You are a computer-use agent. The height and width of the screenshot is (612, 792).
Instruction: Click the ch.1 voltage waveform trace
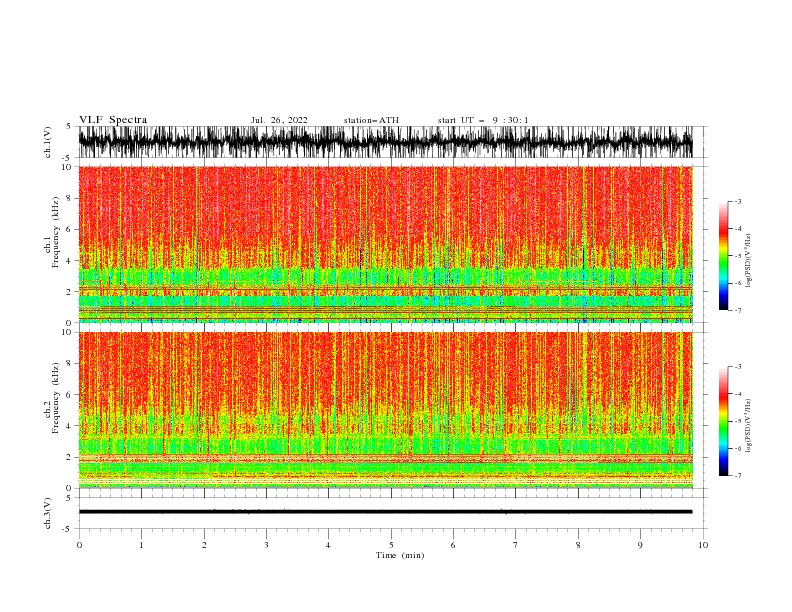tap(385, 142)
